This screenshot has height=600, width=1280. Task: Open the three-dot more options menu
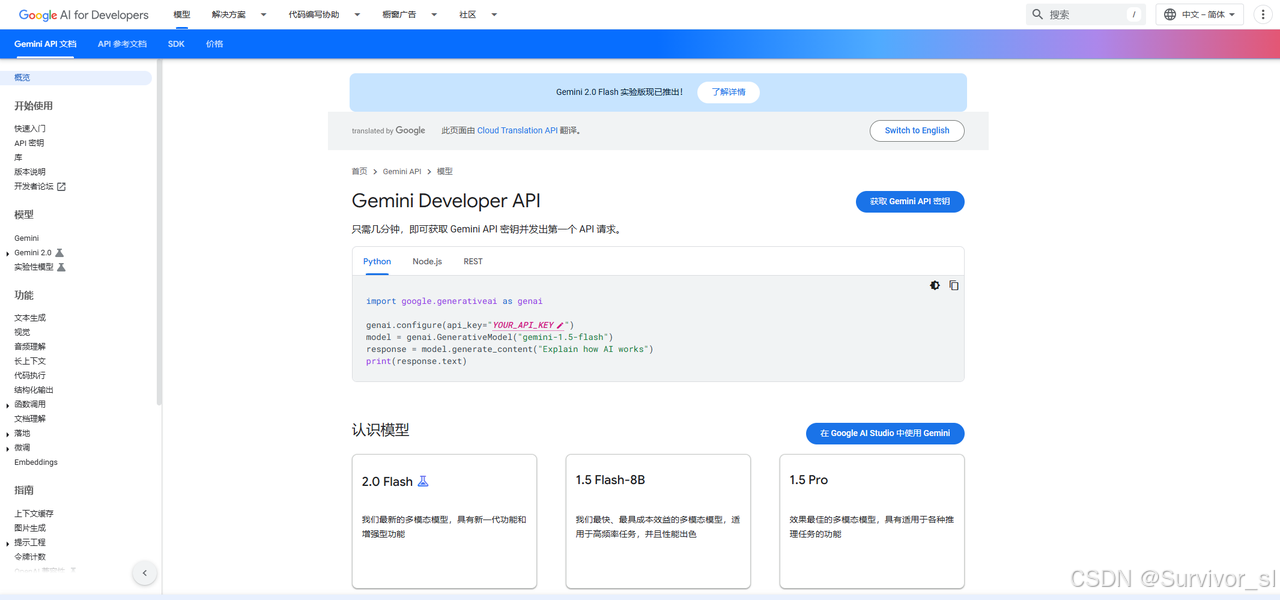tap(1263, 14)
